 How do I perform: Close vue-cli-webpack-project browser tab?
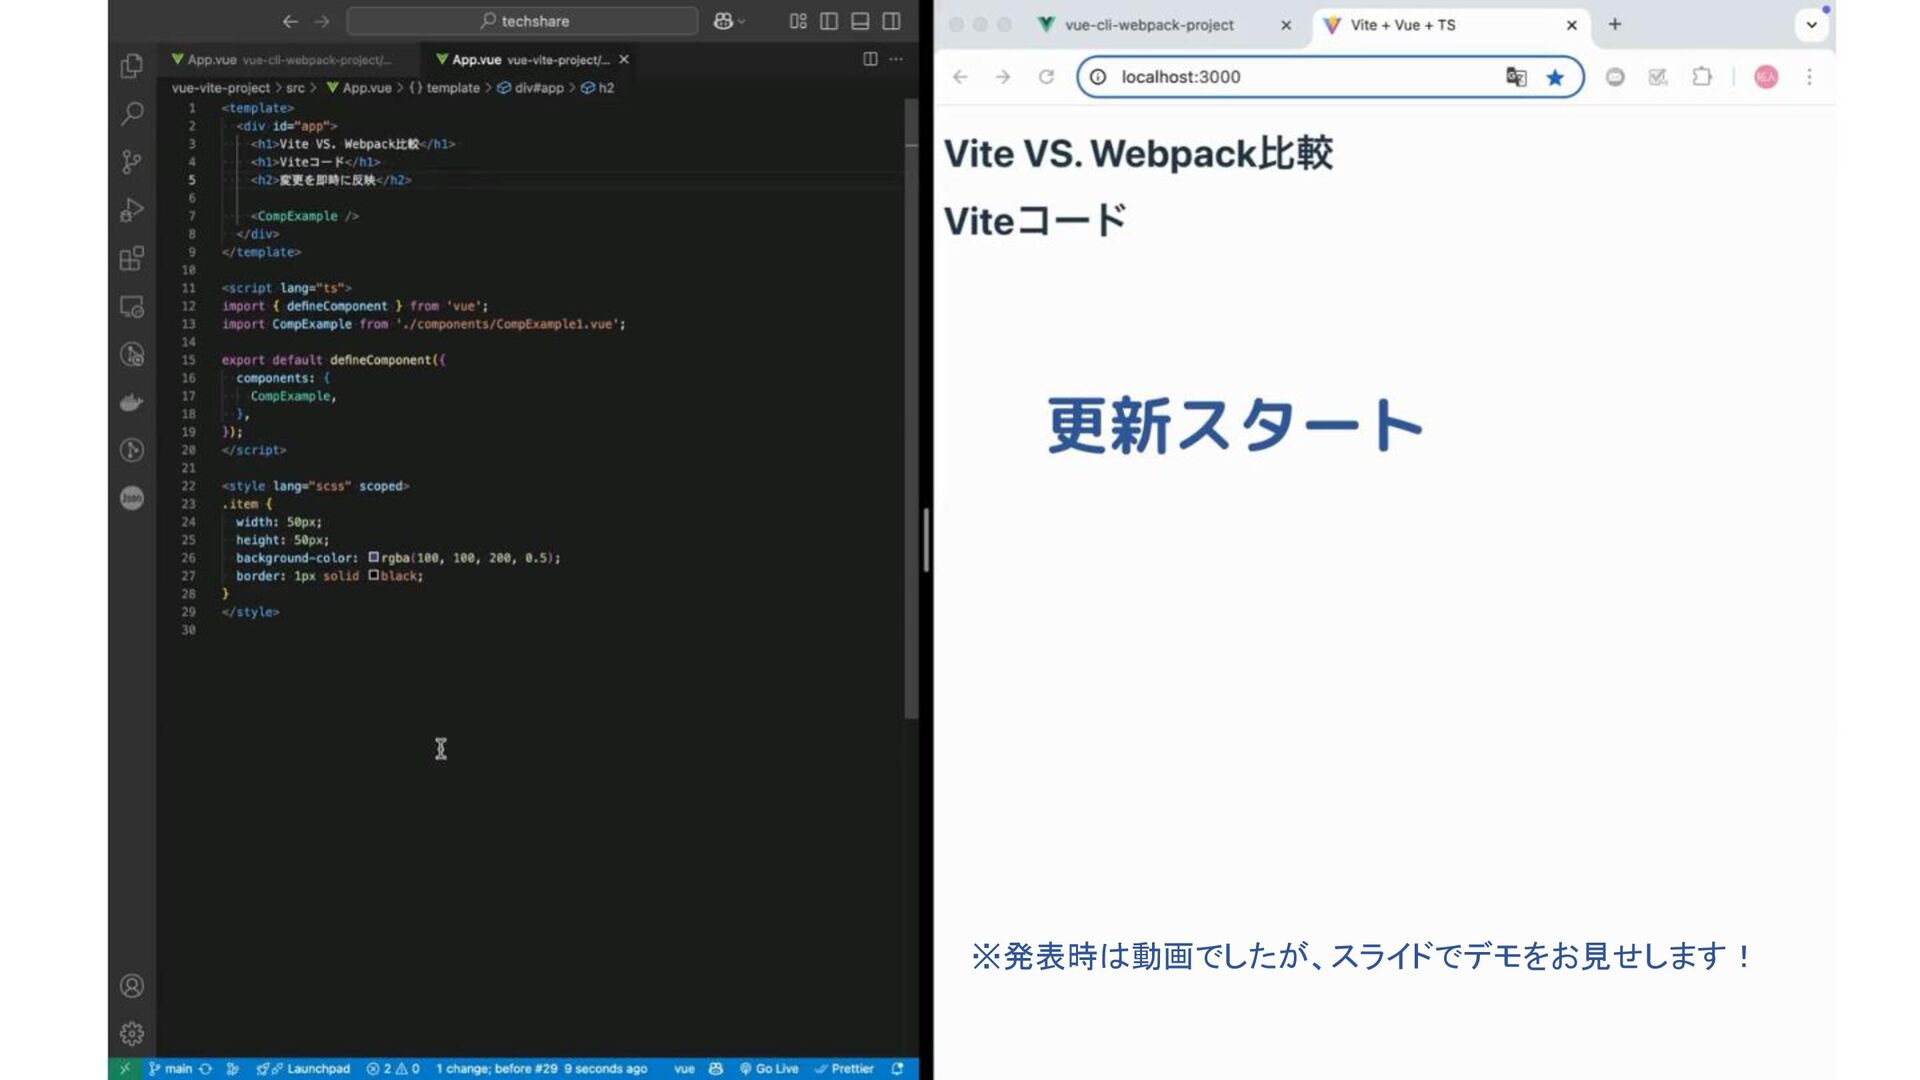click(1286, 25)
